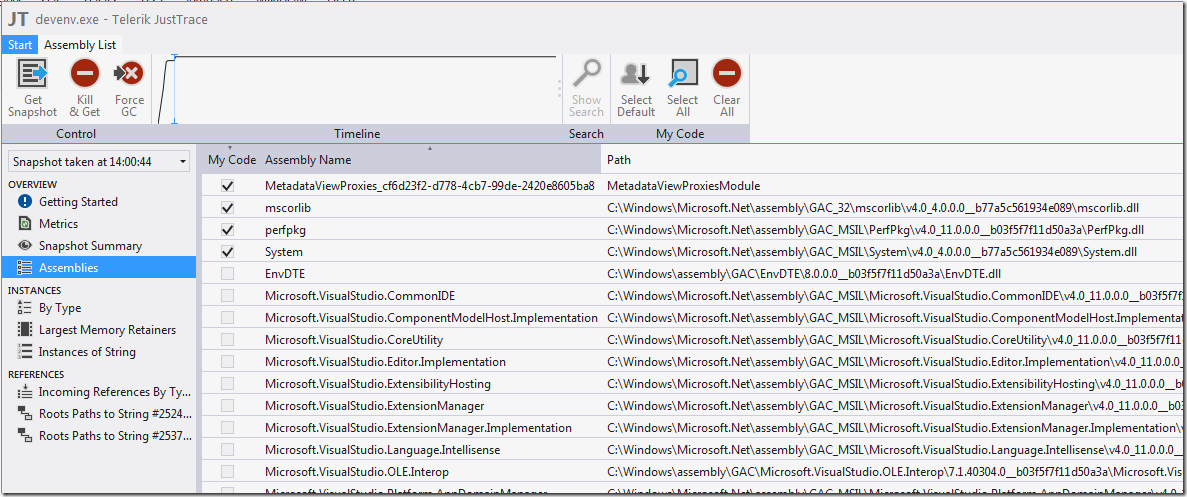This screenshot has height=497, width=1187.
Task: Switch to the Assembly List tab
Action: pos(80,45)
